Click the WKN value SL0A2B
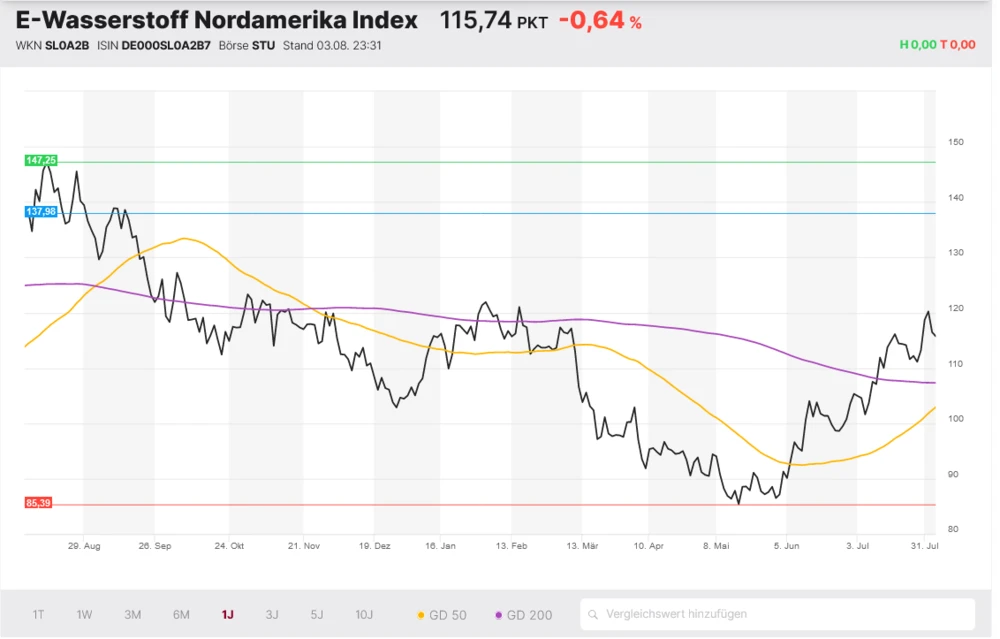1000x639 pixels. pos(67,45)
